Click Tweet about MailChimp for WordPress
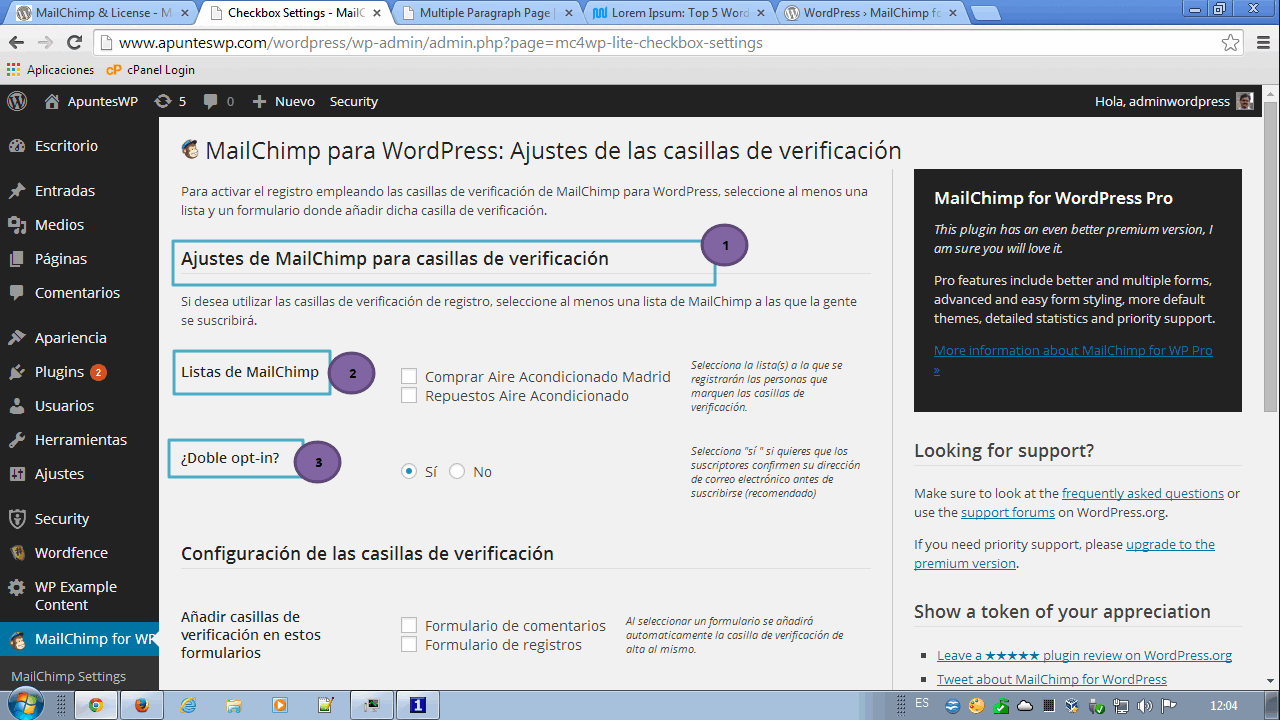The height and width of the screenshot is (720, 1280). click(1052, 680)
